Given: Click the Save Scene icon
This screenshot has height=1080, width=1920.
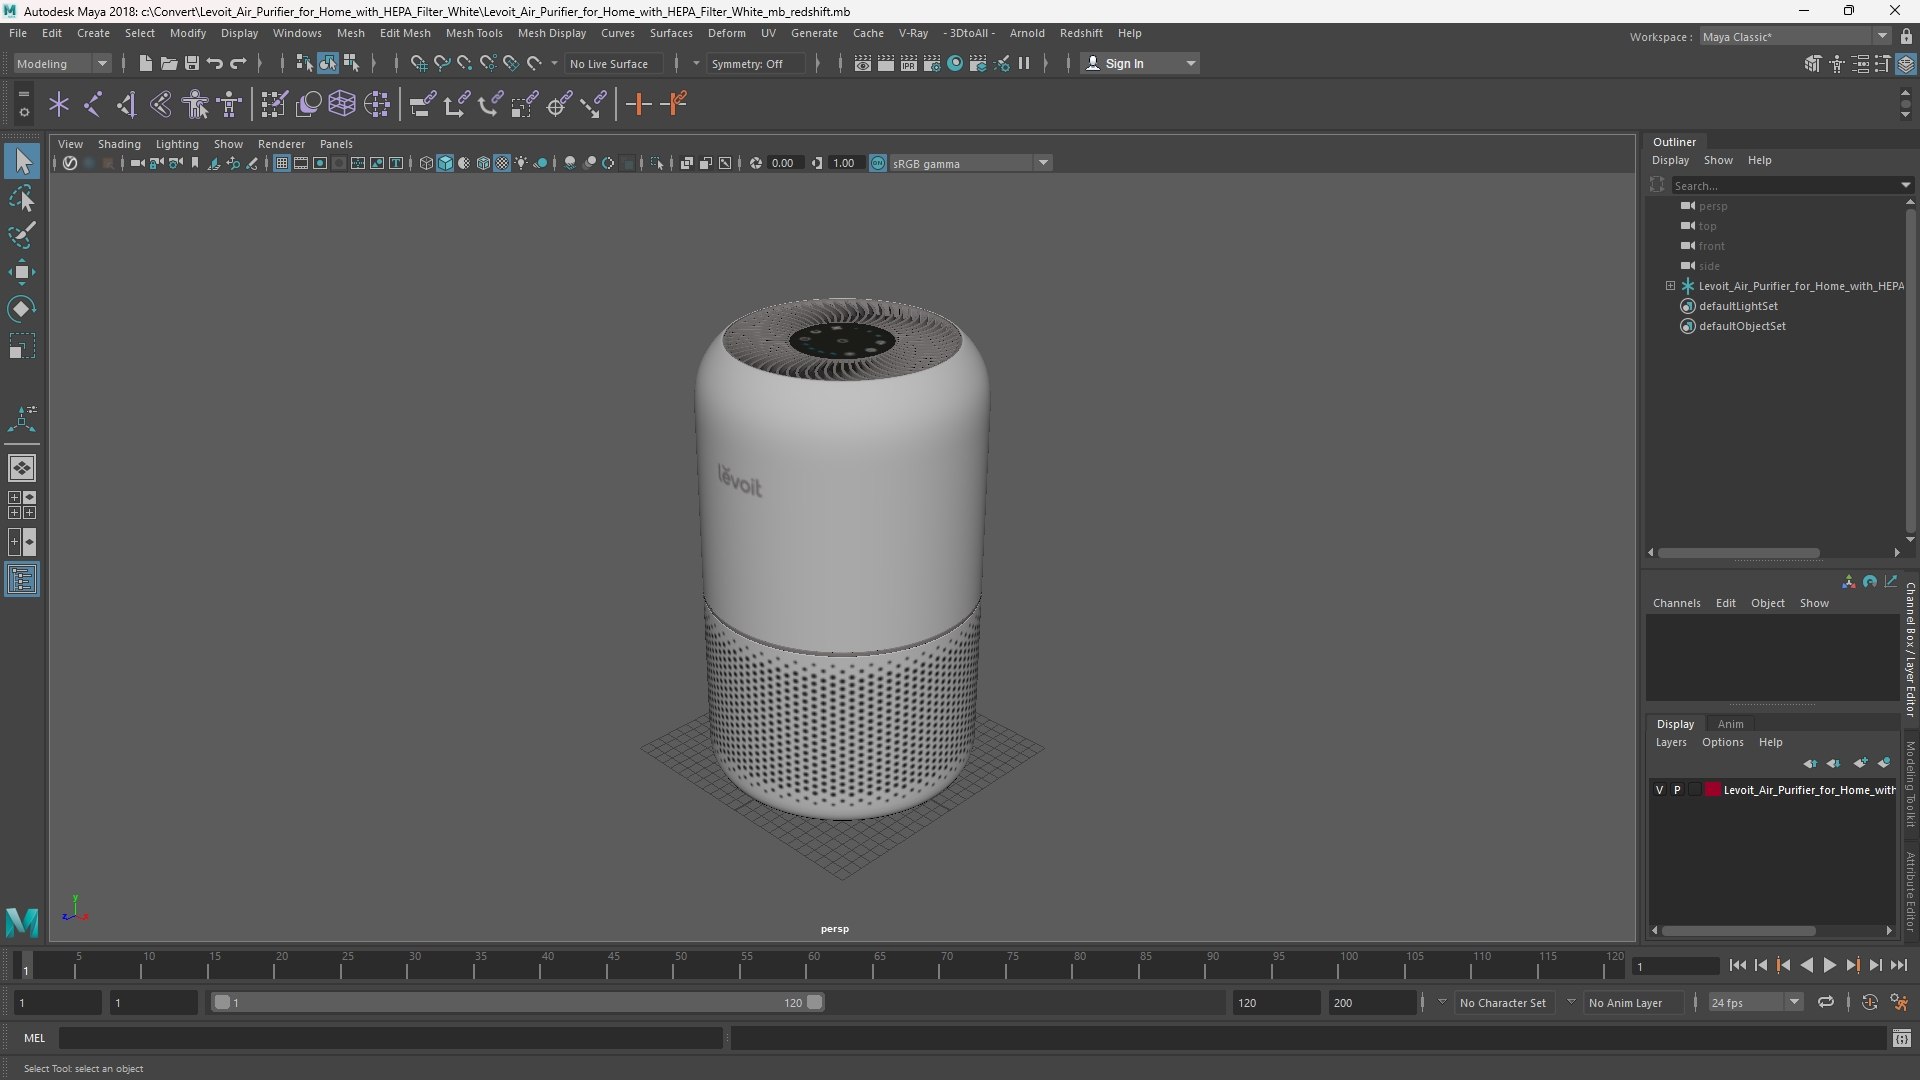Looking at the screenshot, I should tap(192, 63).
